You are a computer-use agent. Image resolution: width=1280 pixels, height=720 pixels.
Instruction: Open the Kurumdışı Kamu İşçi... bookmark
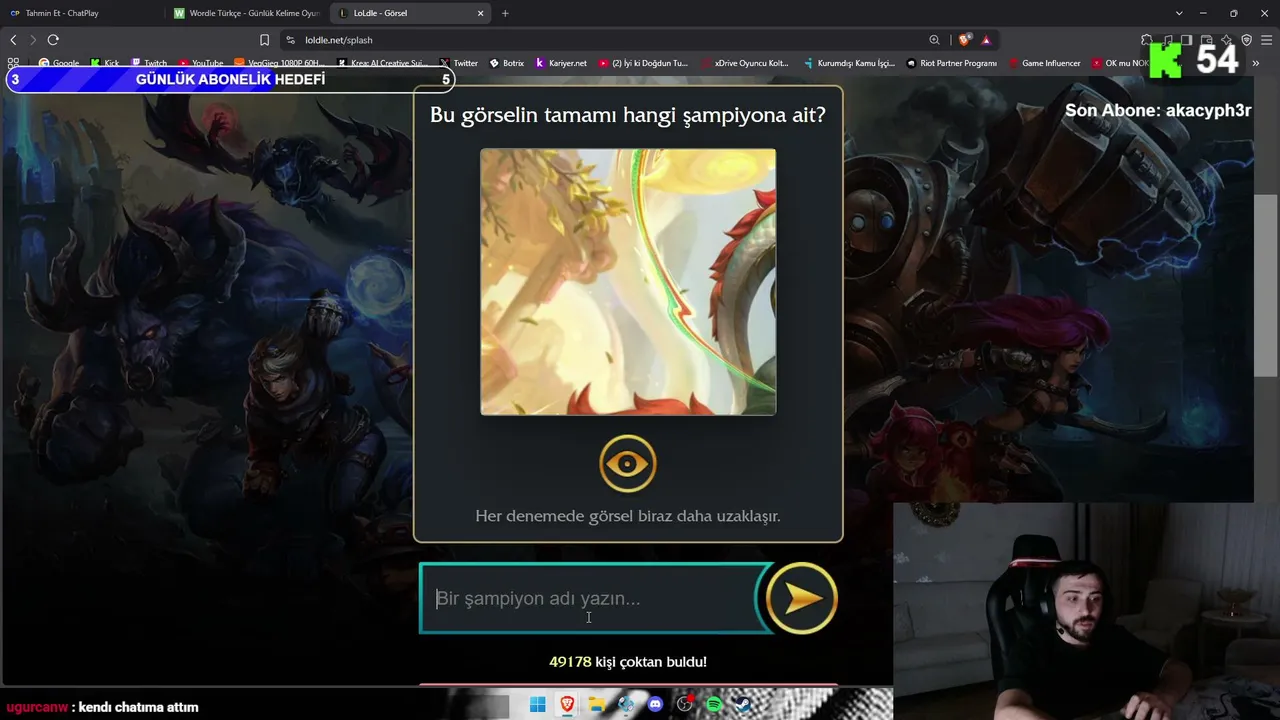(x=849, y=63)
